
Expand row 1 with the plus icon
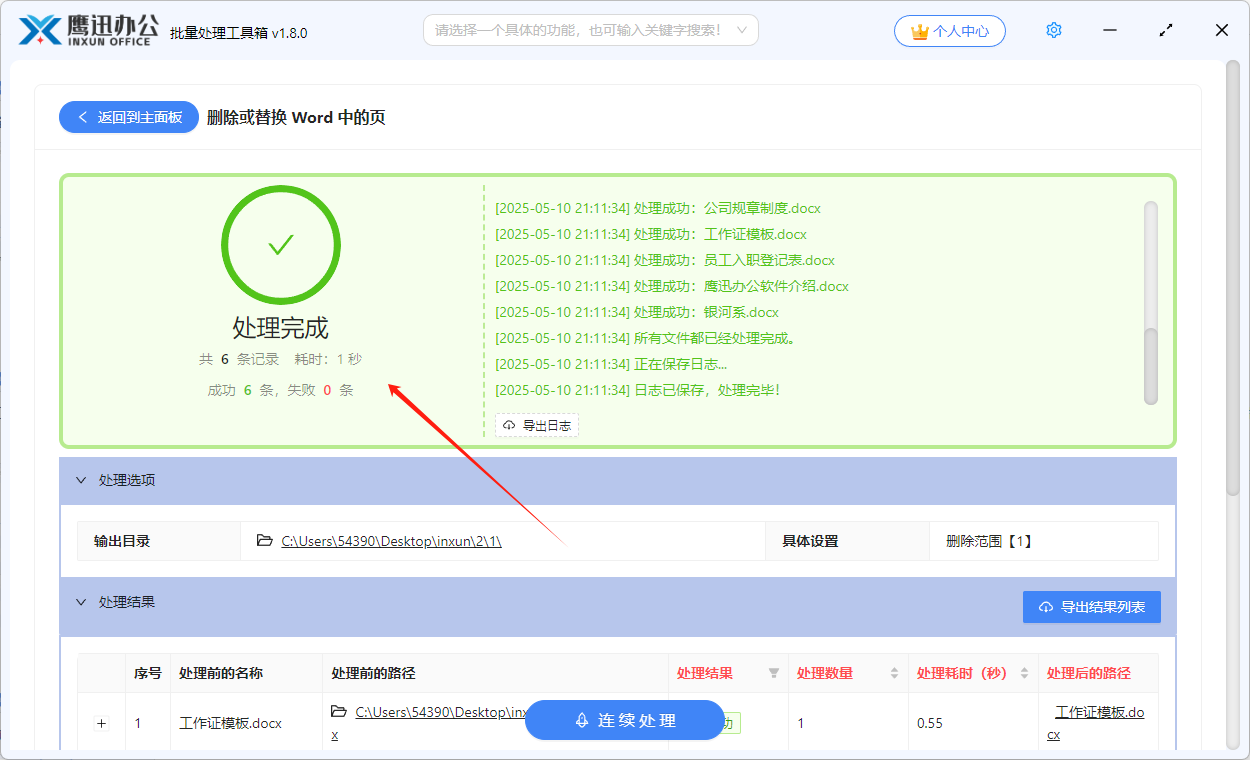click(x=101, y=723)
